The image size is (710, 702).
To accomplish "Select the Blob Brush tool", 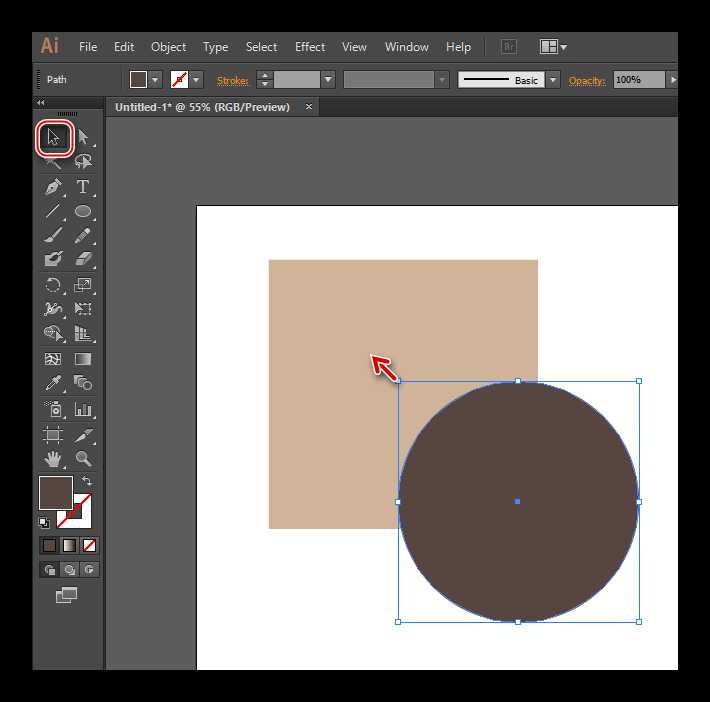I will pos(53,260).
